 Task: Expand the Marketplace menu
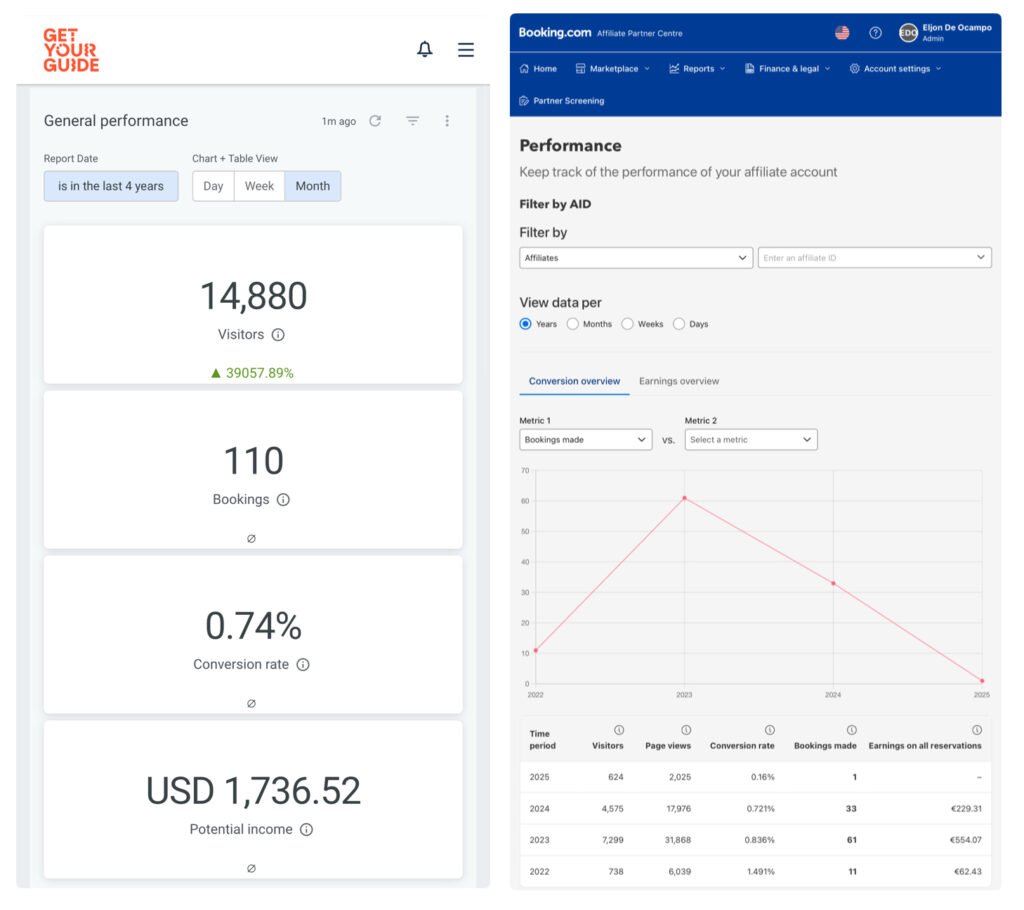tap(613, 69)
